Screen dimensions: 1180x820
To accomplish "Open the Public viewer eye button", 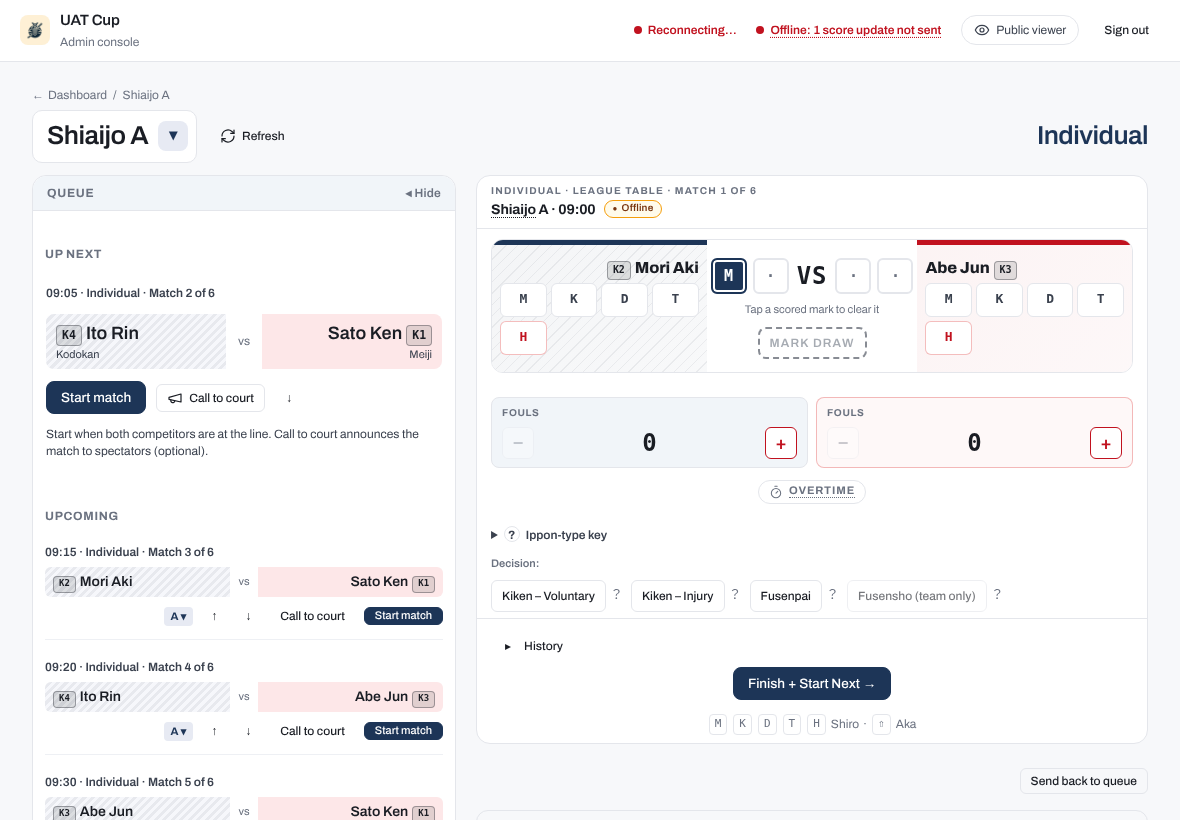I will point(1020,30).
